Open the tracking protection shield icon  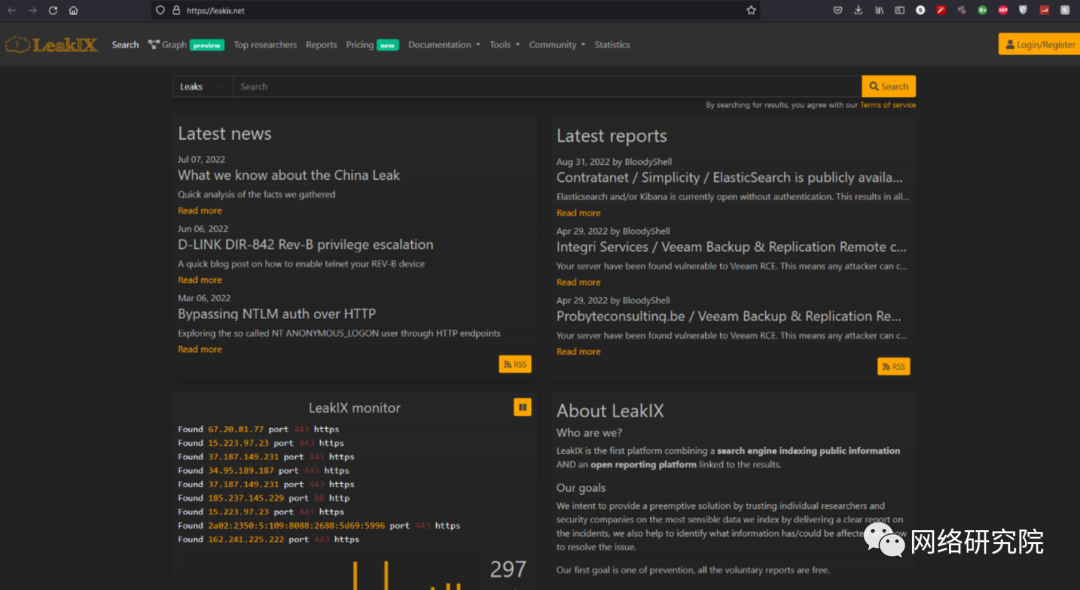(x=160, y=10)
